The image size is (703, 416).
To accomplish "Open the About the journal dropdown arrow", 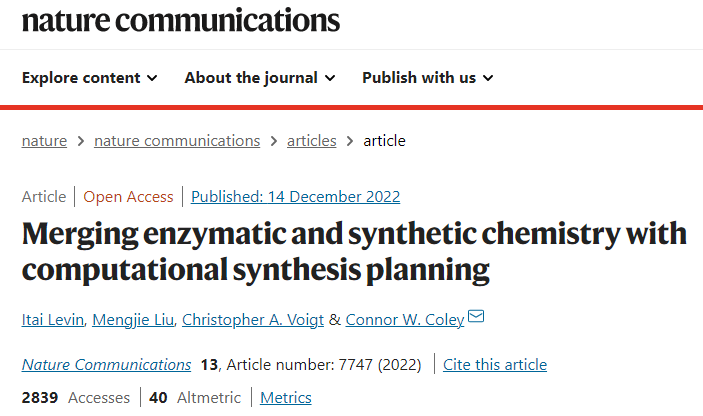I will [x=330, y=78].
